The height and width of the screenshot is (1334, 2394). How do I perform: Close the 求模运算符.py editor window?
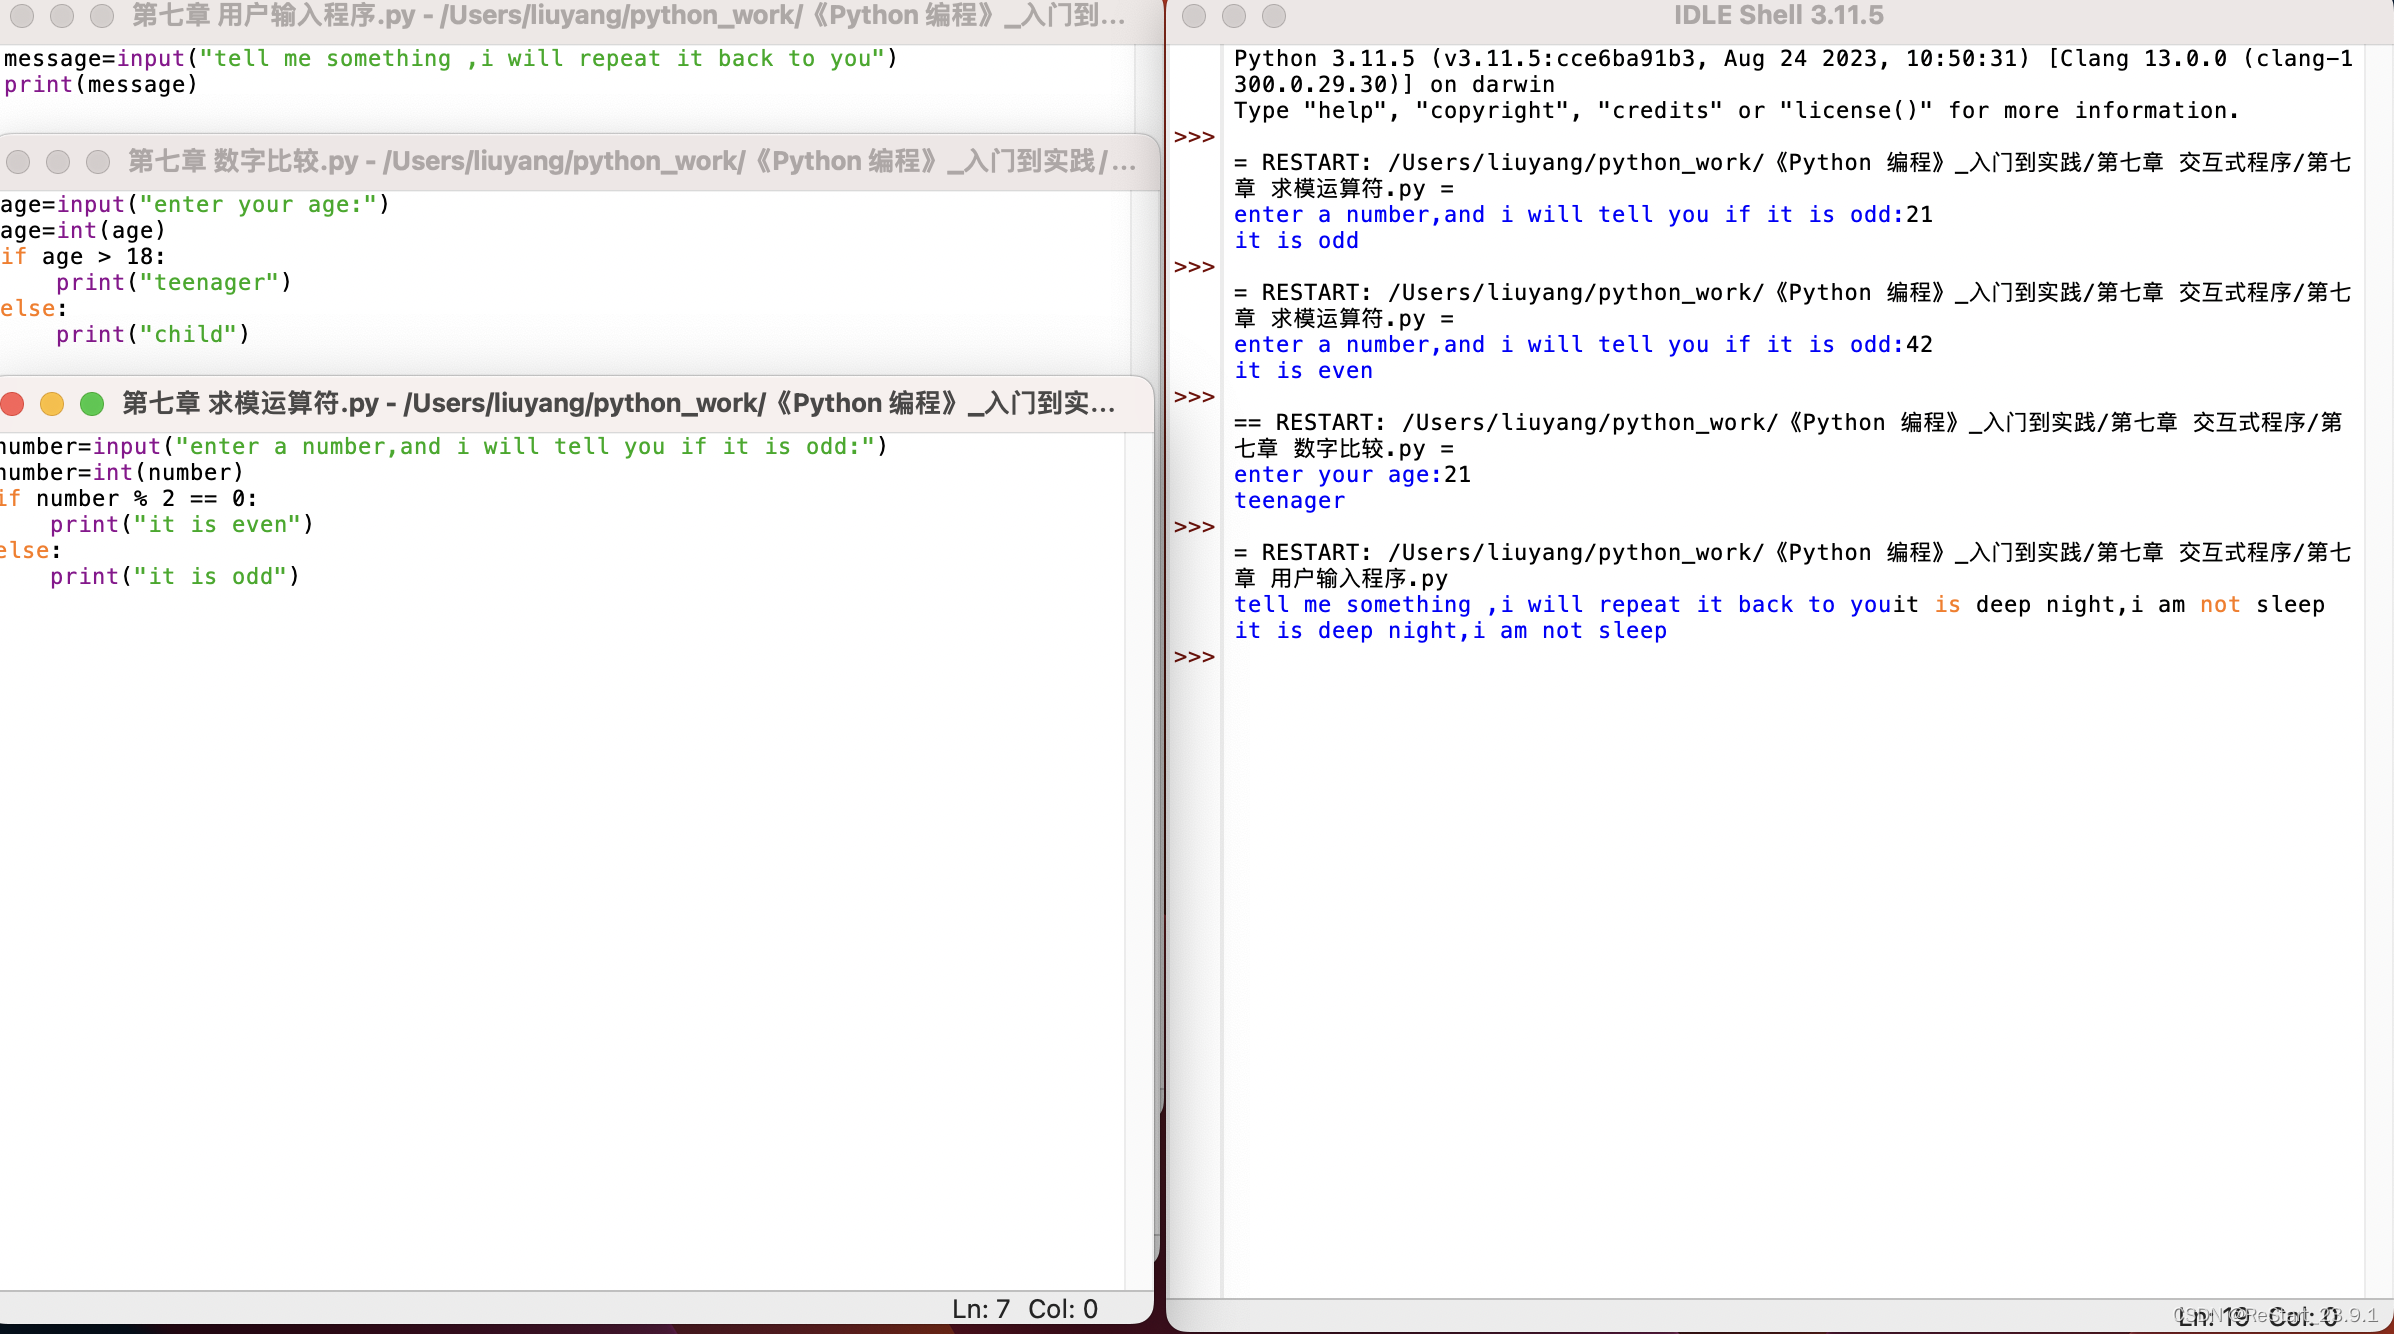coord(12,404)
